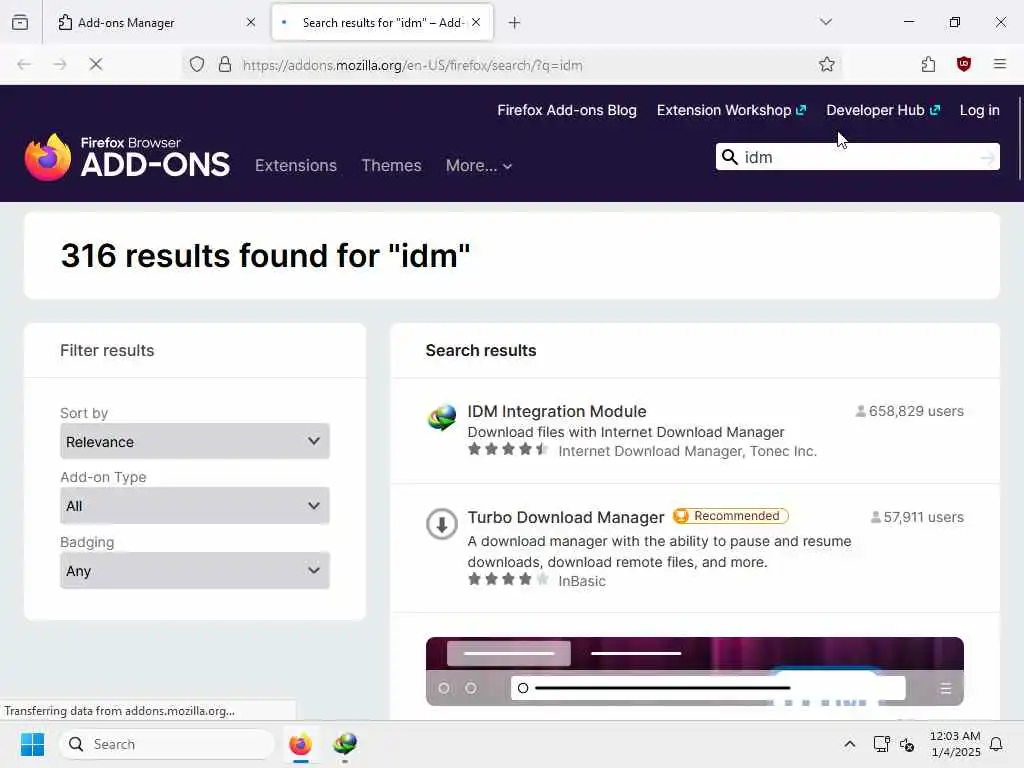Click "Internet Download Manager, Tonec Inc." author text

click(688, 451)
